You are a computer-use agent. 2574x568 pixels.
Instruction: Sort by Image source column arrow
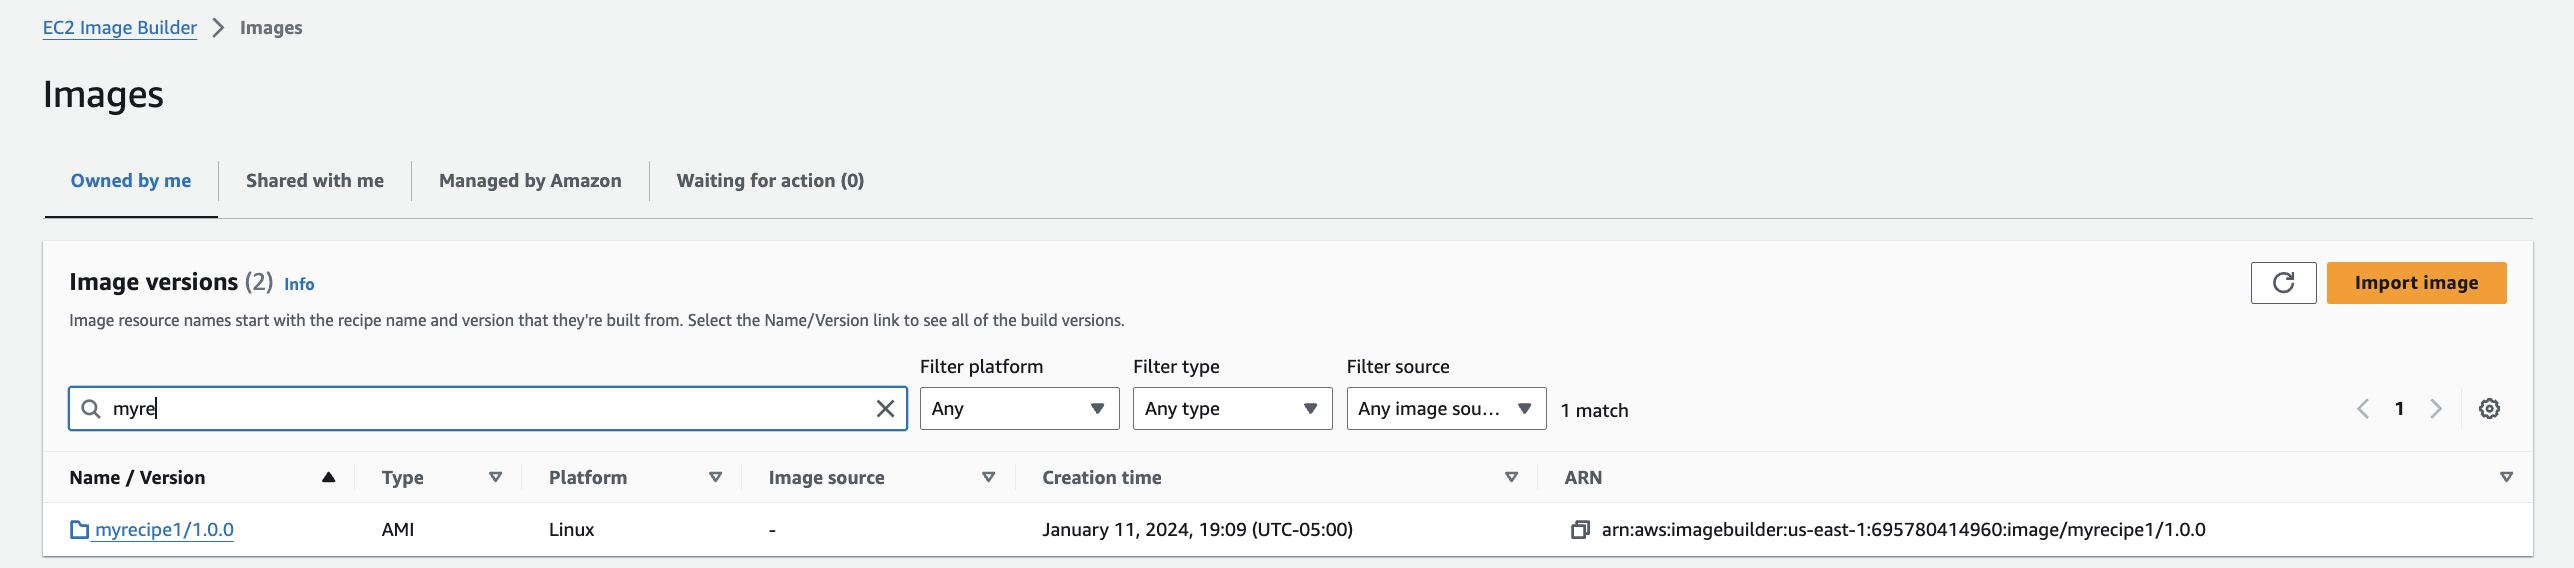pos(988,478)
